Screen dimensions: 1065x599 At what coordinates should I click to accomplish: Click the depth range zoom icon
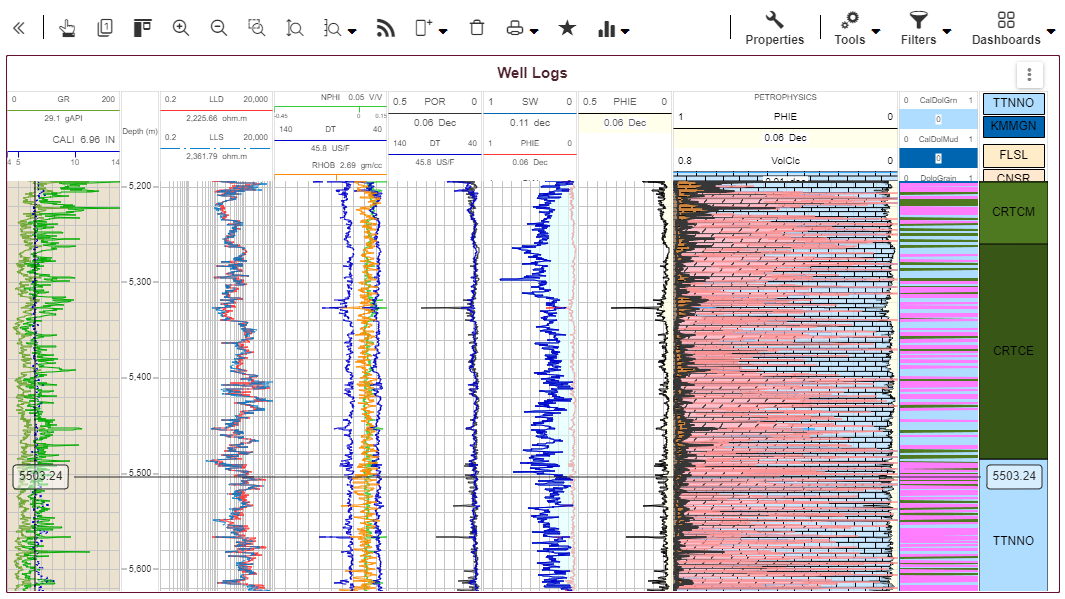(x=332, y=29)
